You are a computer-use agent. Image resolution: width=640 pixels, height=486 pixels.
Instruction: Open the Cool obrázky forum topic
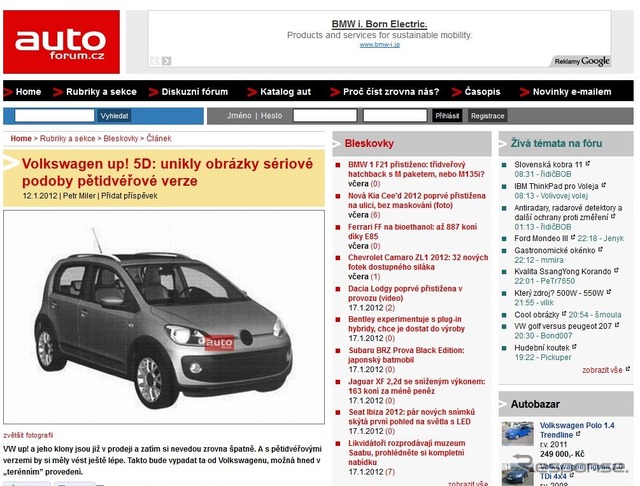[536, 315]
